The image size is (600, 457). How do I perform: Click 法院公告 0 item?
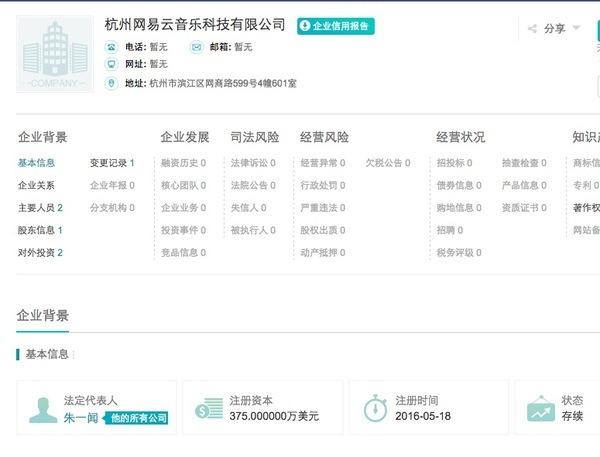pyautogui.click(x=253, y=185)
